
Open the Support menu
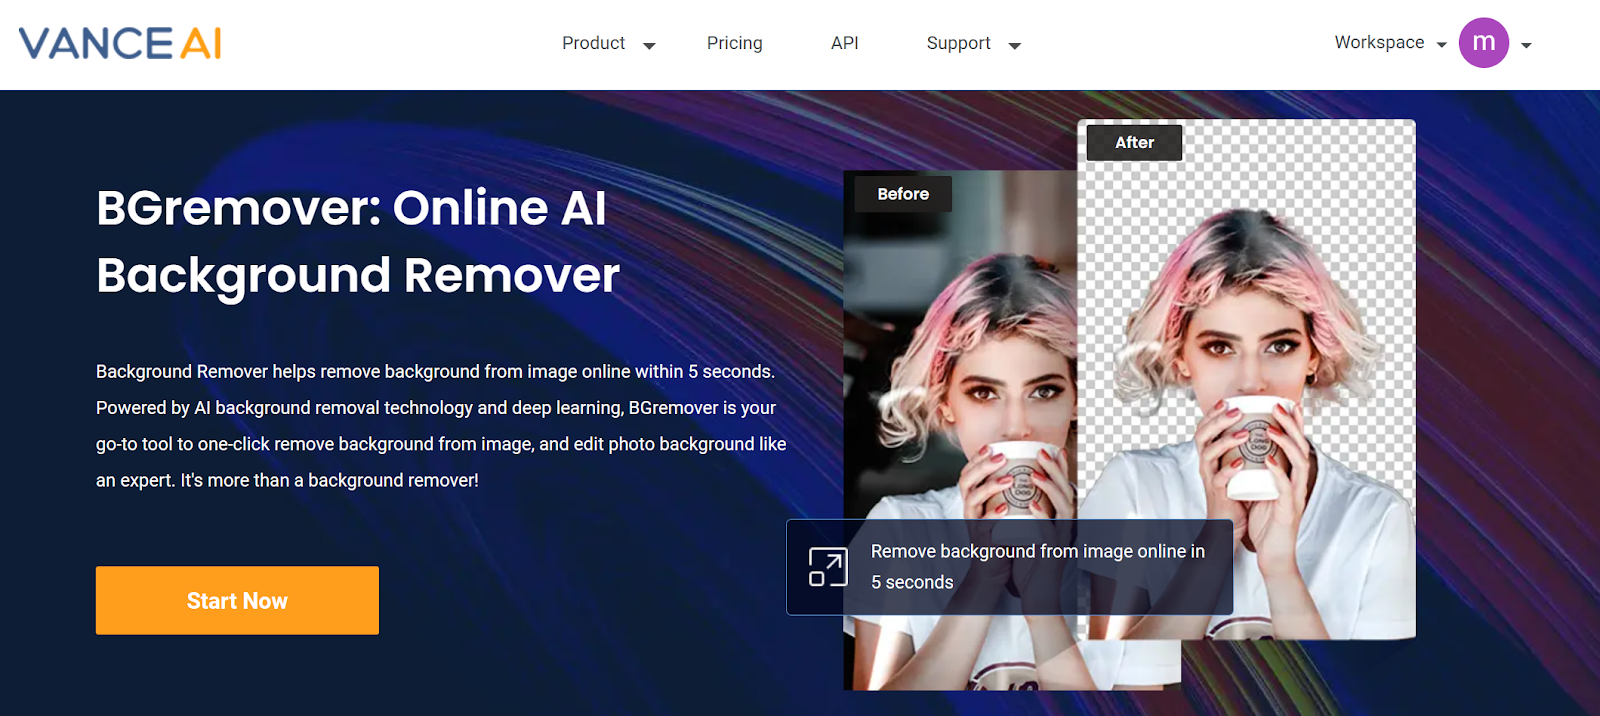pyautogui.click(x=958, y=43)
